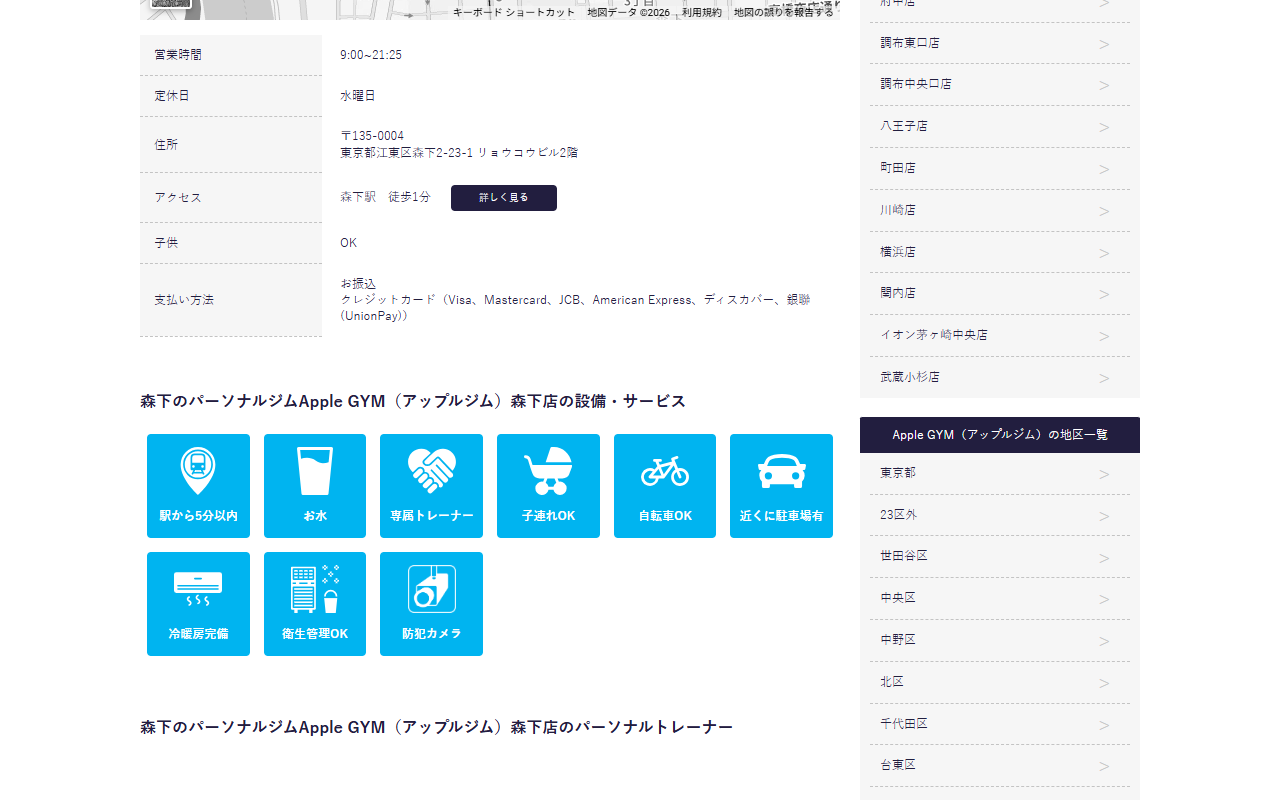Open the 武蔵小杉店 store link
The image size is (1280, 800).
1000,378
